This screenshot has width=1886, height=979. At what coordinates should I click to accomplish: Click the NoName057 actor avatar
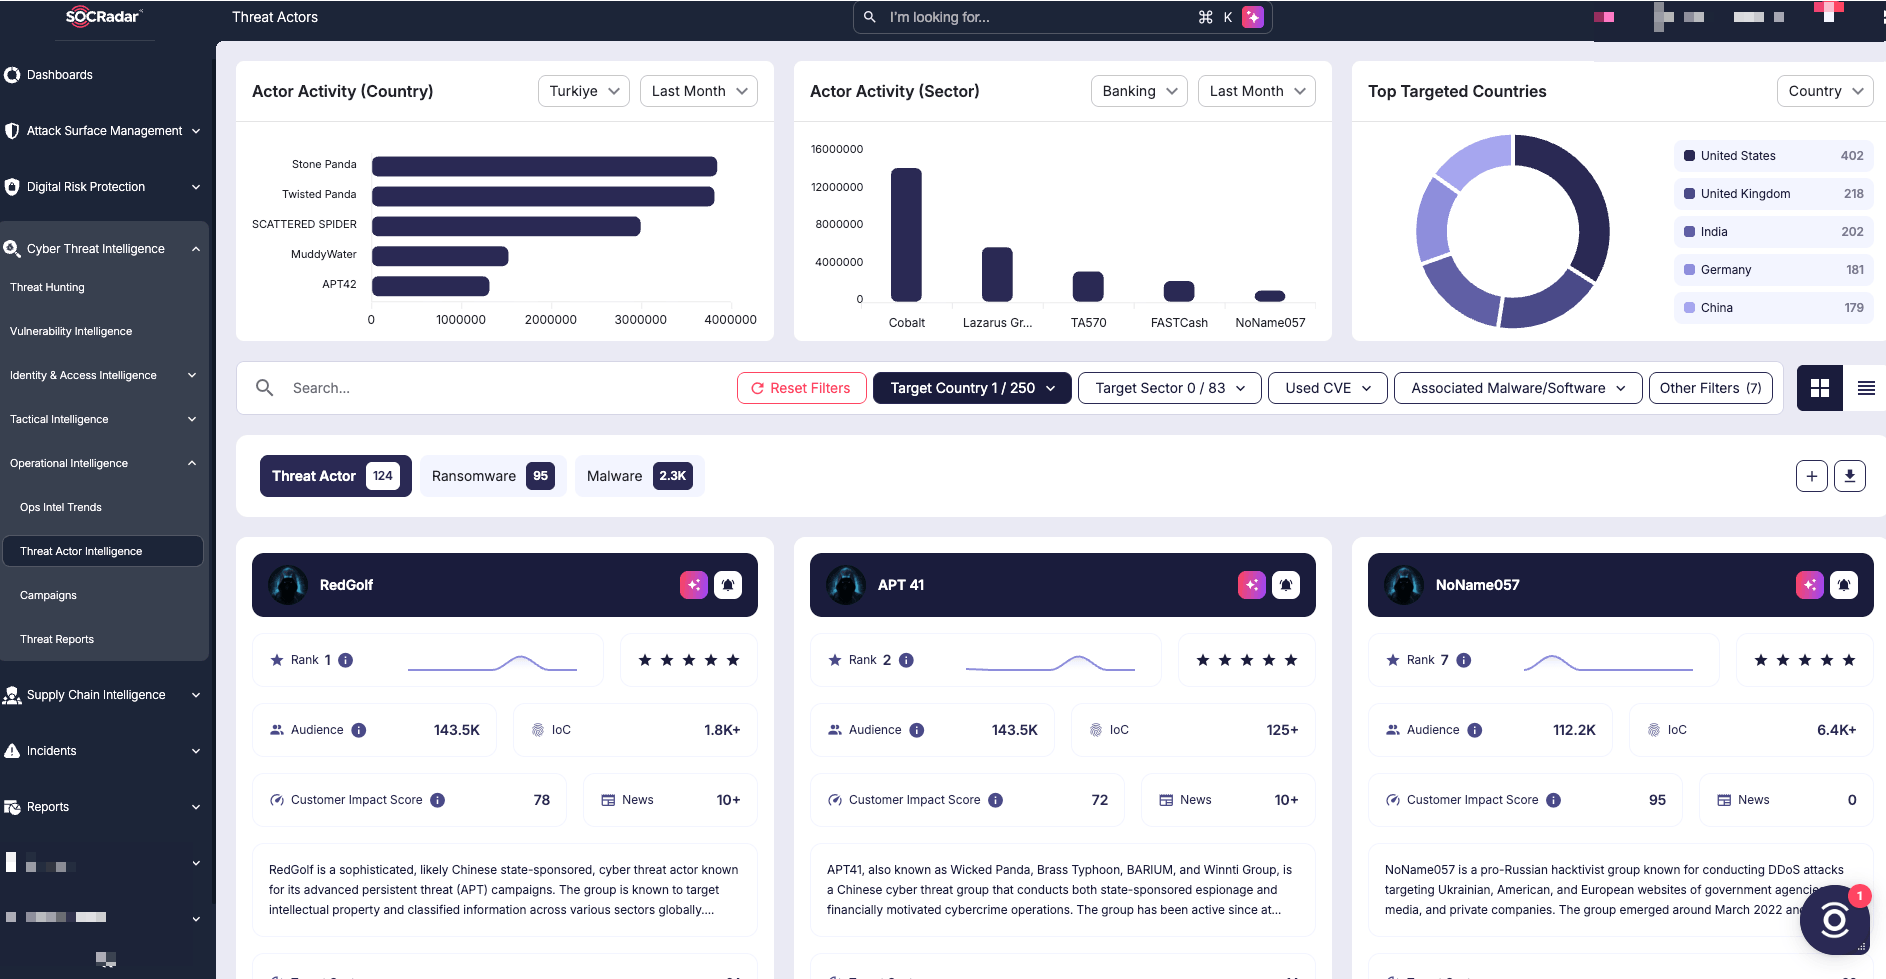(x=1404, y=585)
